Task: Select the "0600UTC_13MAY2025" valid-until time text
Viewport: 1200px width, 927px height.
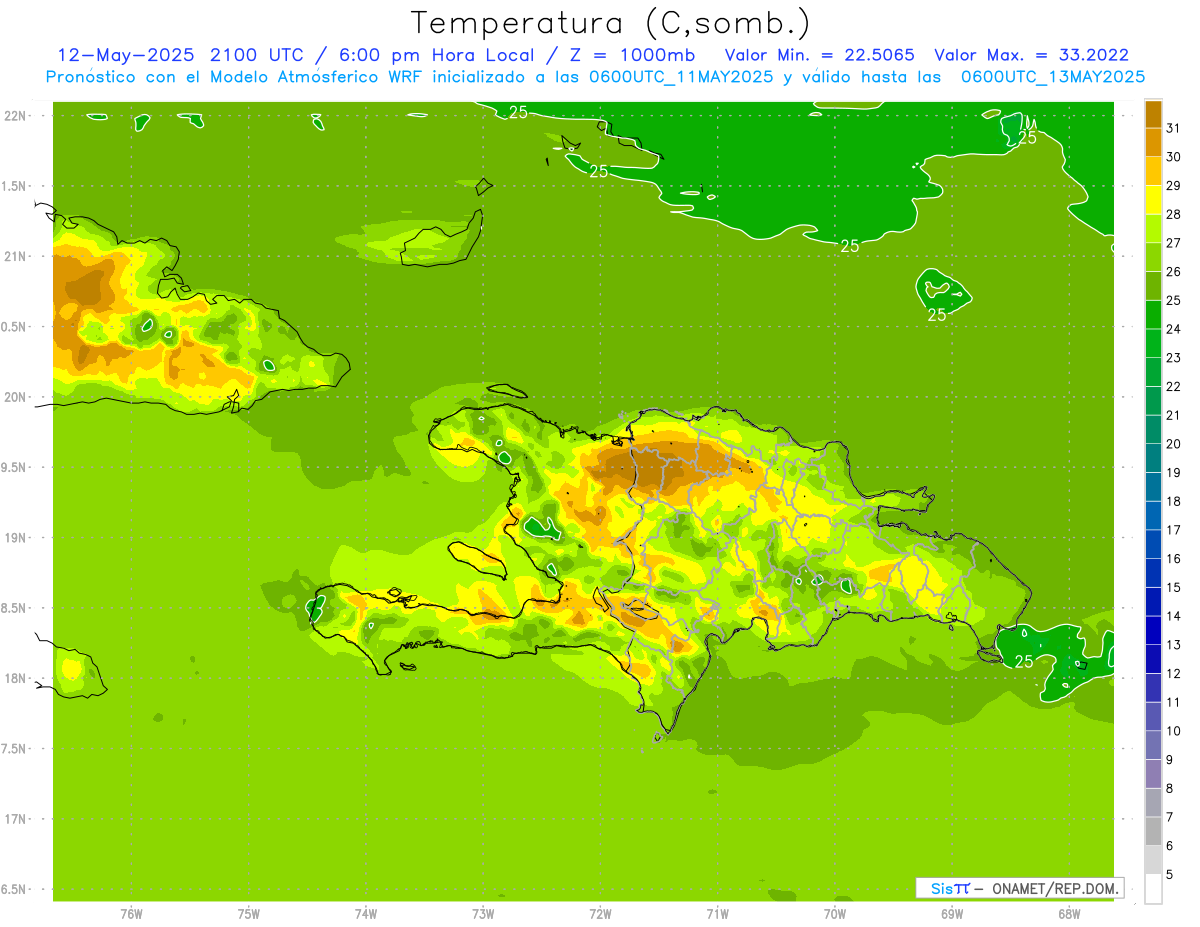Action: click(x=1053, y=77)
